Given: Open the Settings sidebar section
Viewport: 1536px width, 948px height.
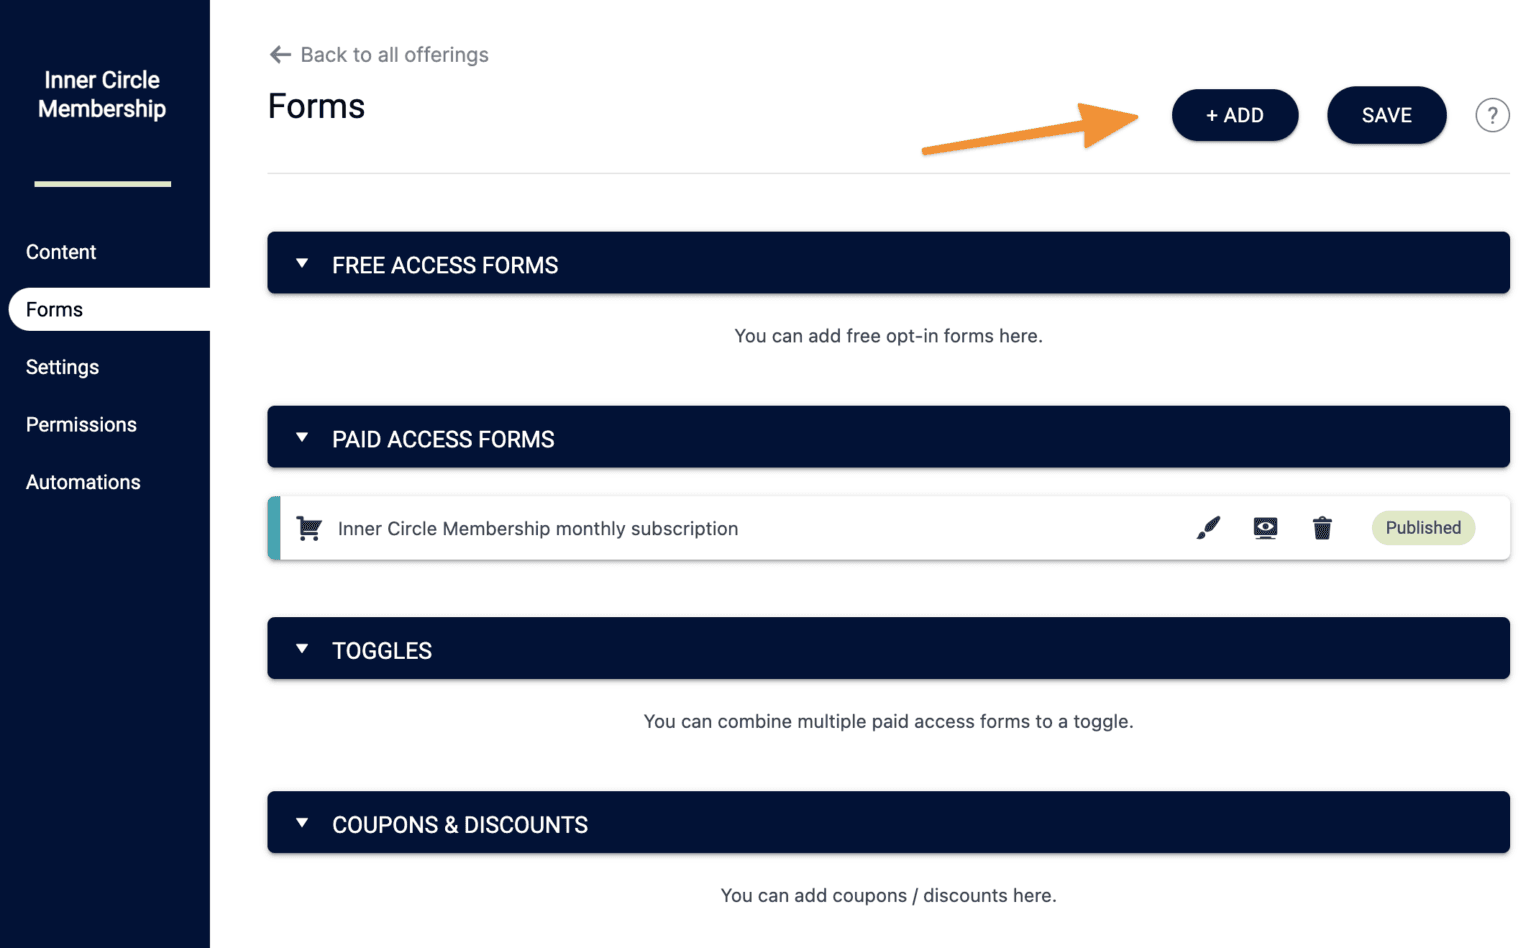Looking at the screenshot, I should [62, 367].
